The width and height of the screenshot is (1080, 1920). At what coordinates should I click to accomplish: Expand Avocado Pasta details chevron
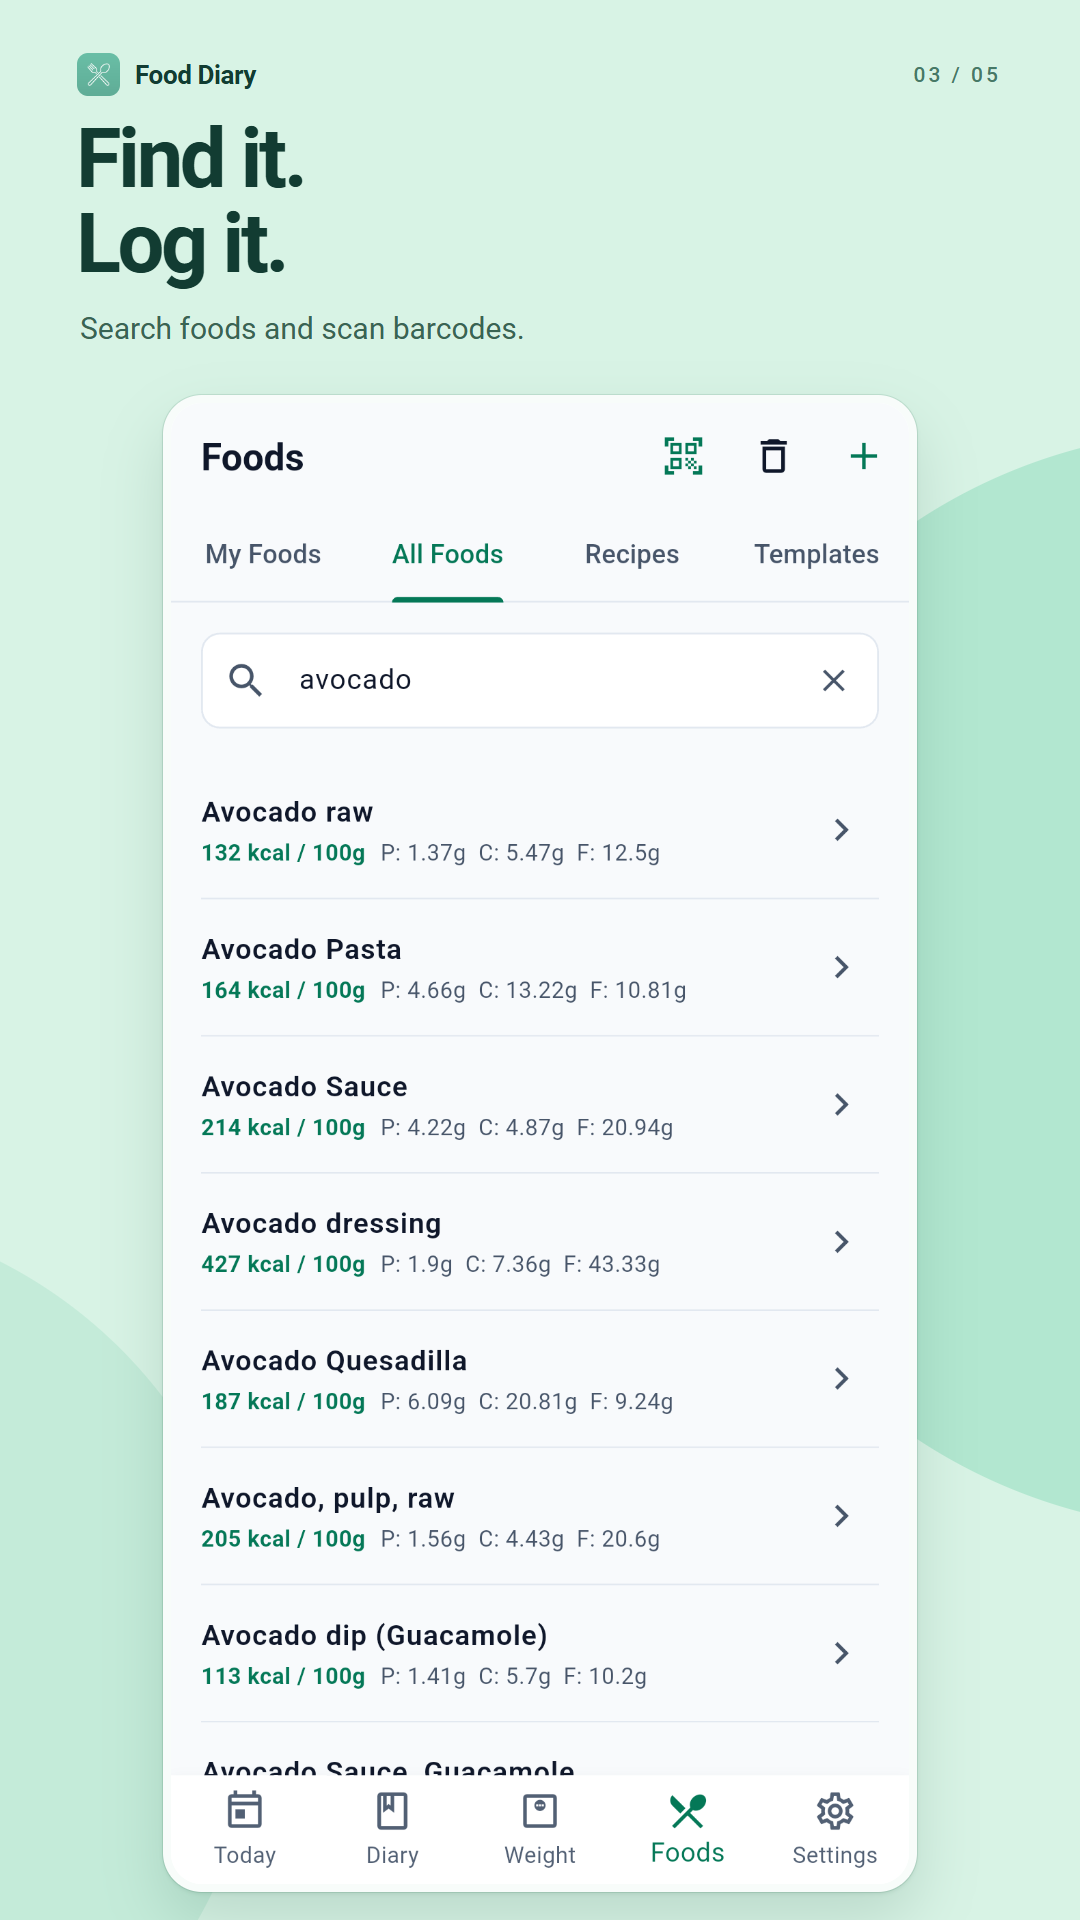(x=842, y=967)
